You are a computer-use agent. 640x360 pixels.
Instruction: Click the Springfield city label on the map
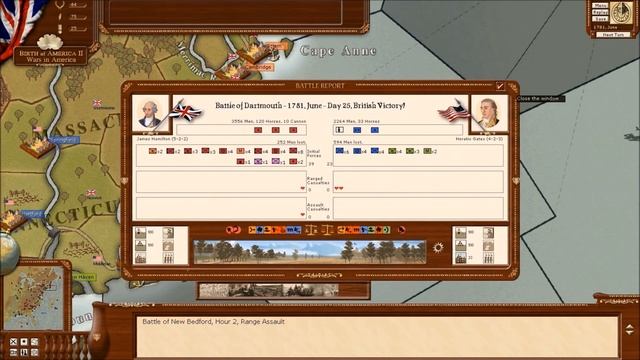[64, 140]
